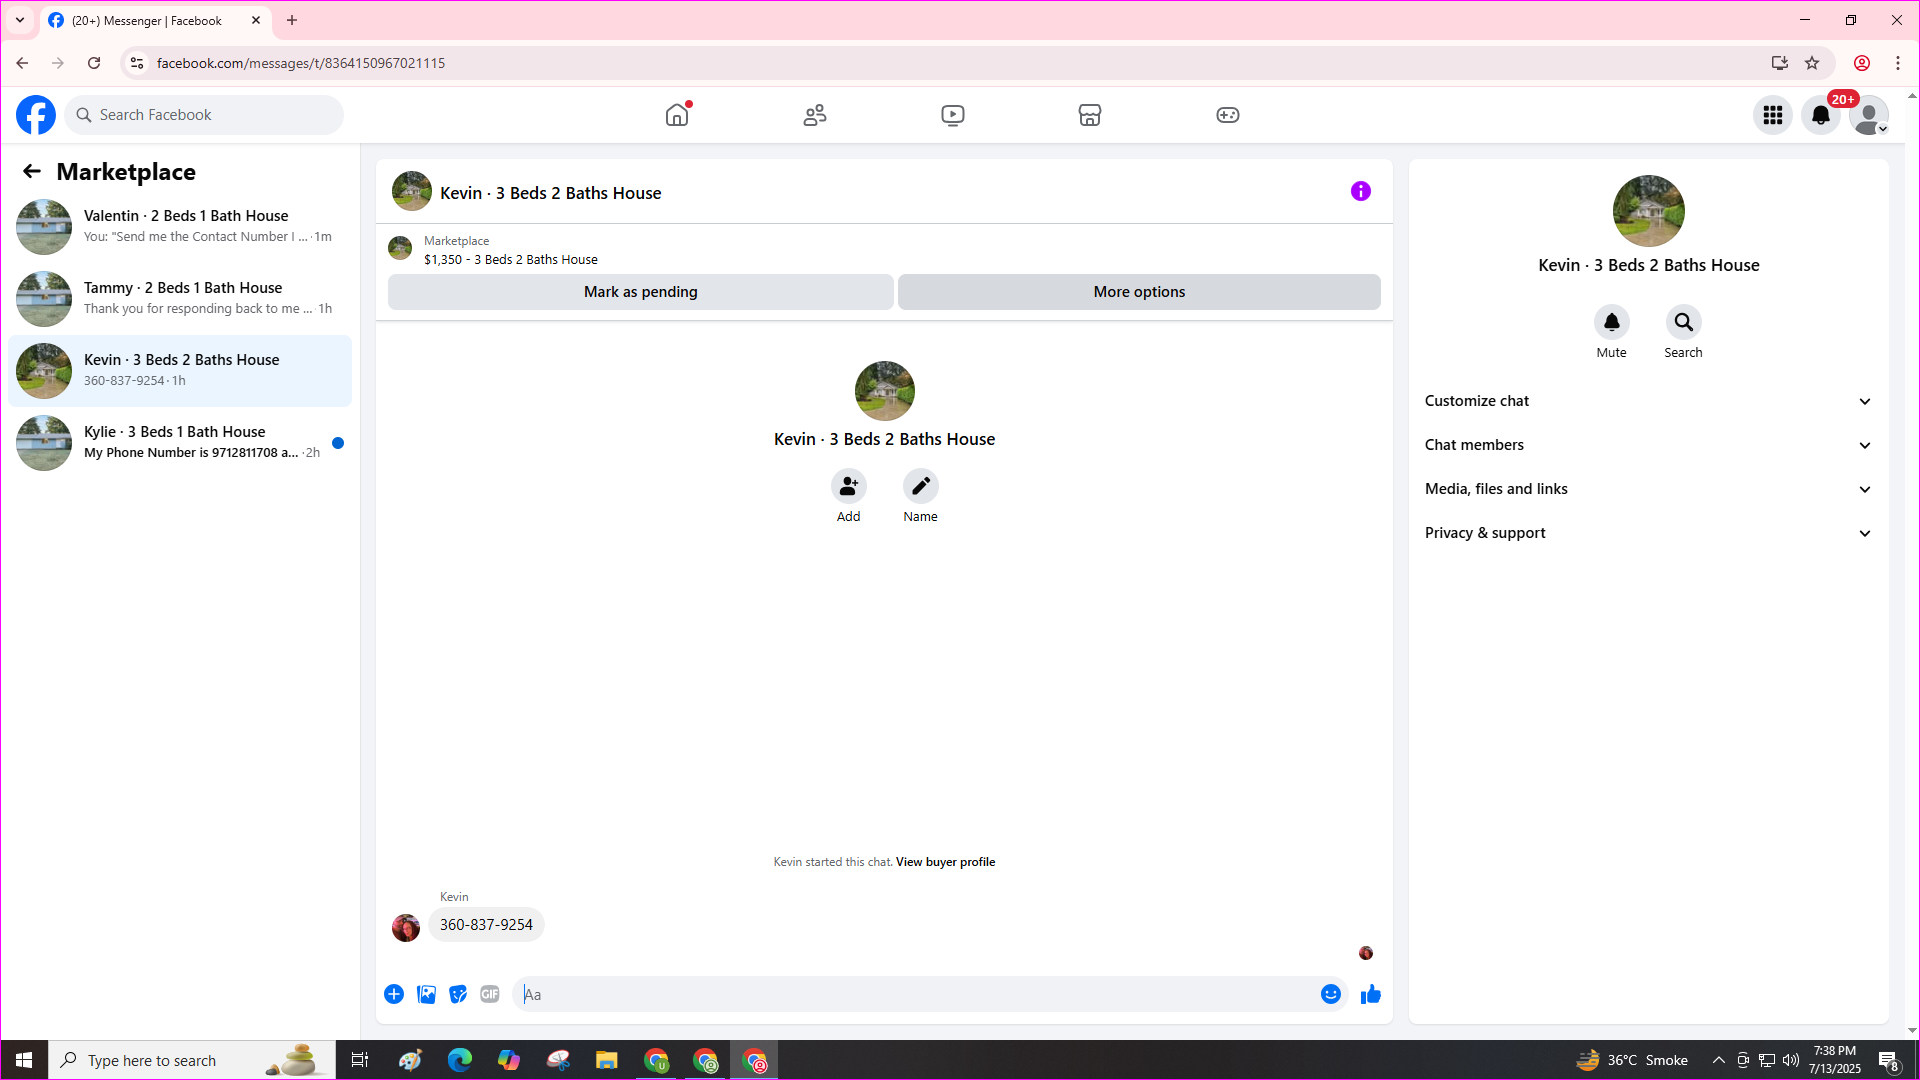Toggle conversation information panel icon
This screenshot has height=1080, width=1920.
click(x=1360, y=191)
